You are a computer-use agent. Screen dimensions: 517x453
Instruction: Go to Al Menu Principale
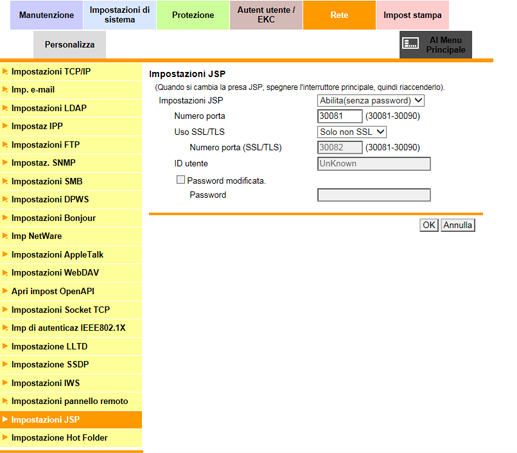(x=436, y=45)
